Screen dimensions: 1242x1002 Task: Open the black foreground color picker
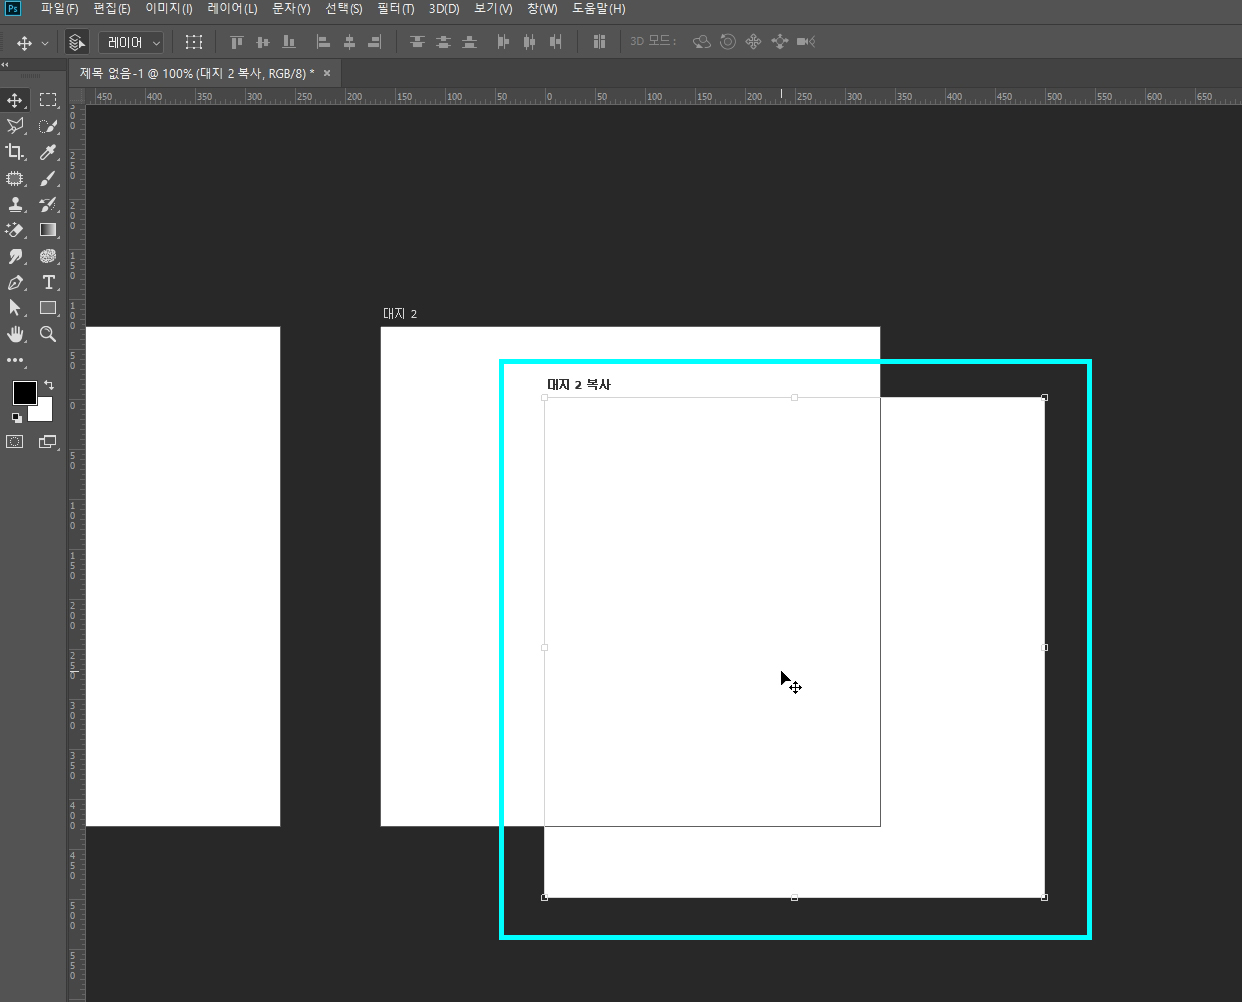(x=24, y=393)
